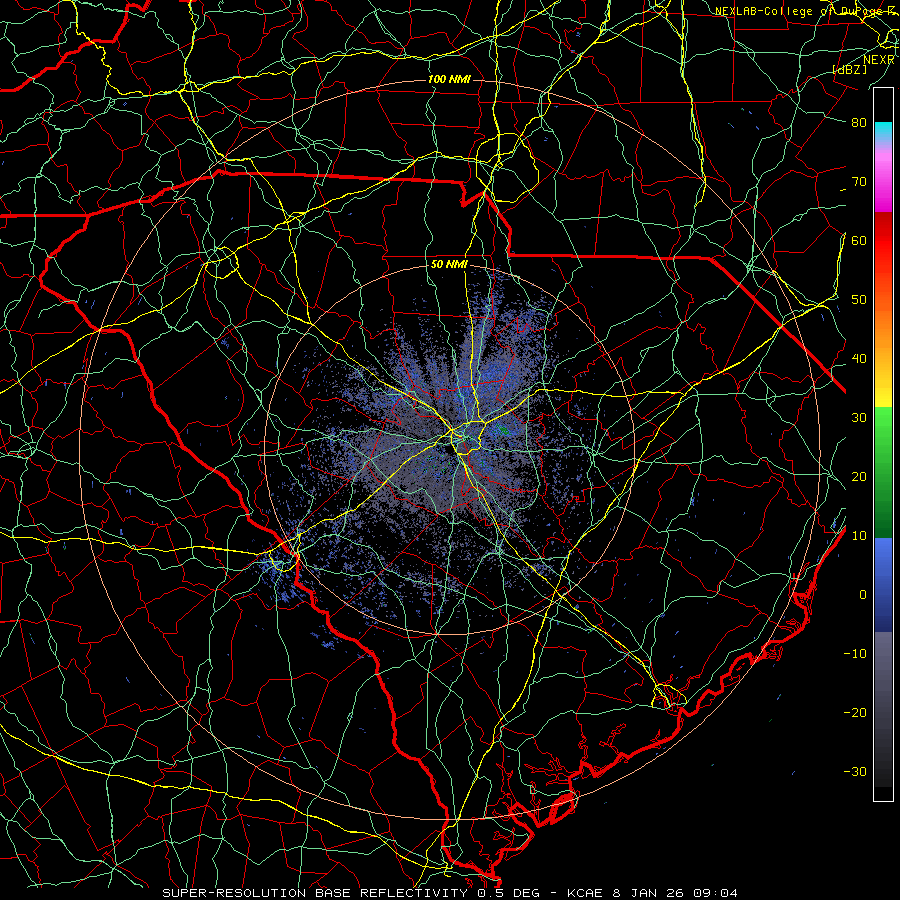Click the 8 JAN 26 date in caption

pyautogui.click(x=649, y=893)
